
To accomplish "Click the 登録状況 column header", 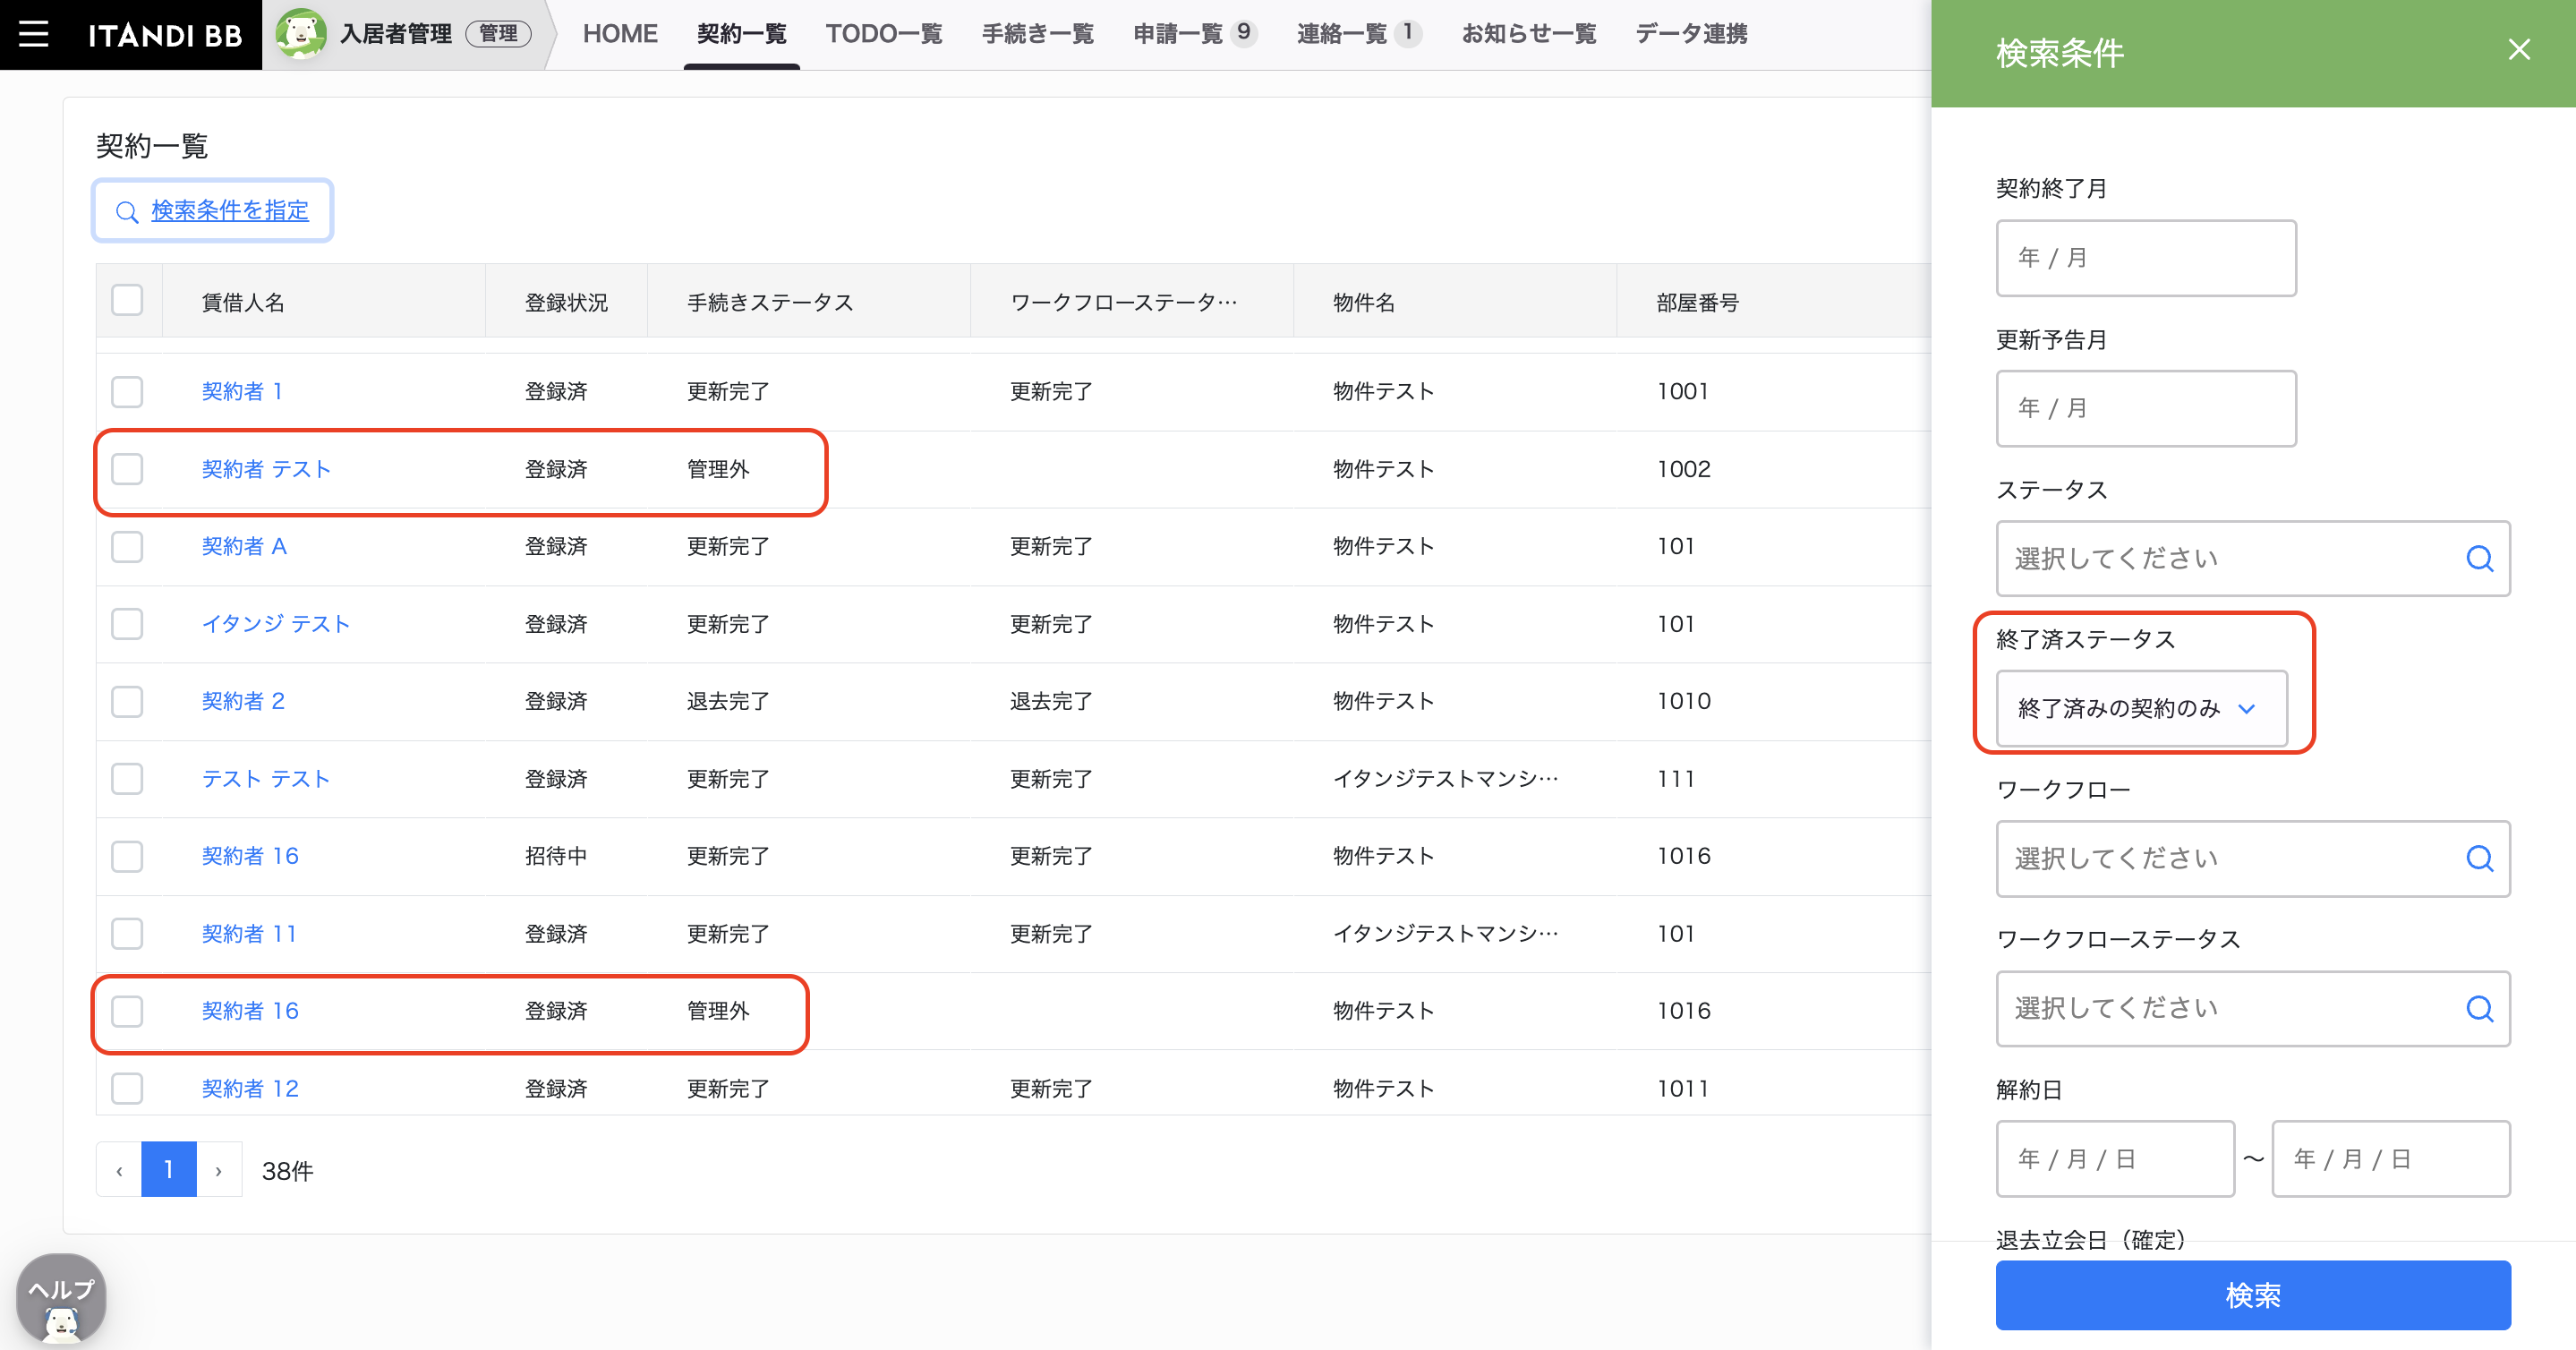I will [566, 302].
